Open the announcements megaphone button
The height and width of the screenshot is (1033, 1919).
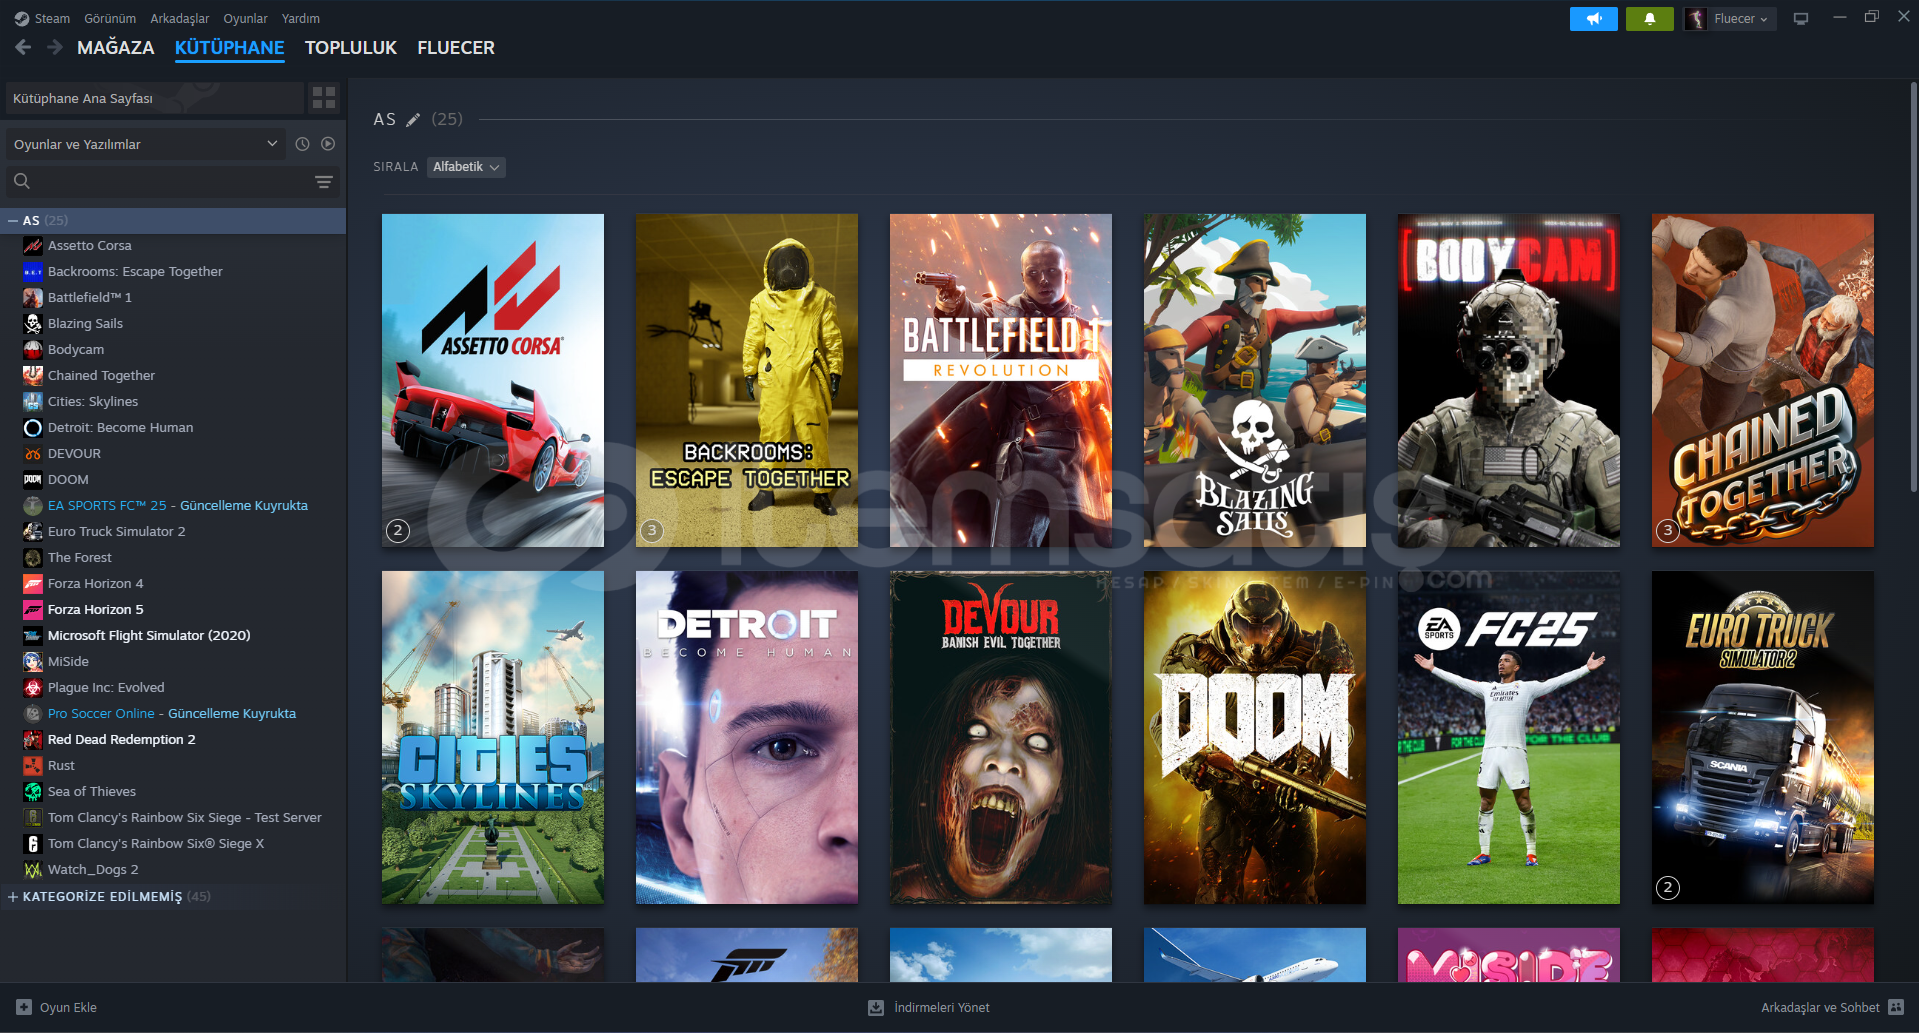pyautogui.click(x=1593, y=19)
